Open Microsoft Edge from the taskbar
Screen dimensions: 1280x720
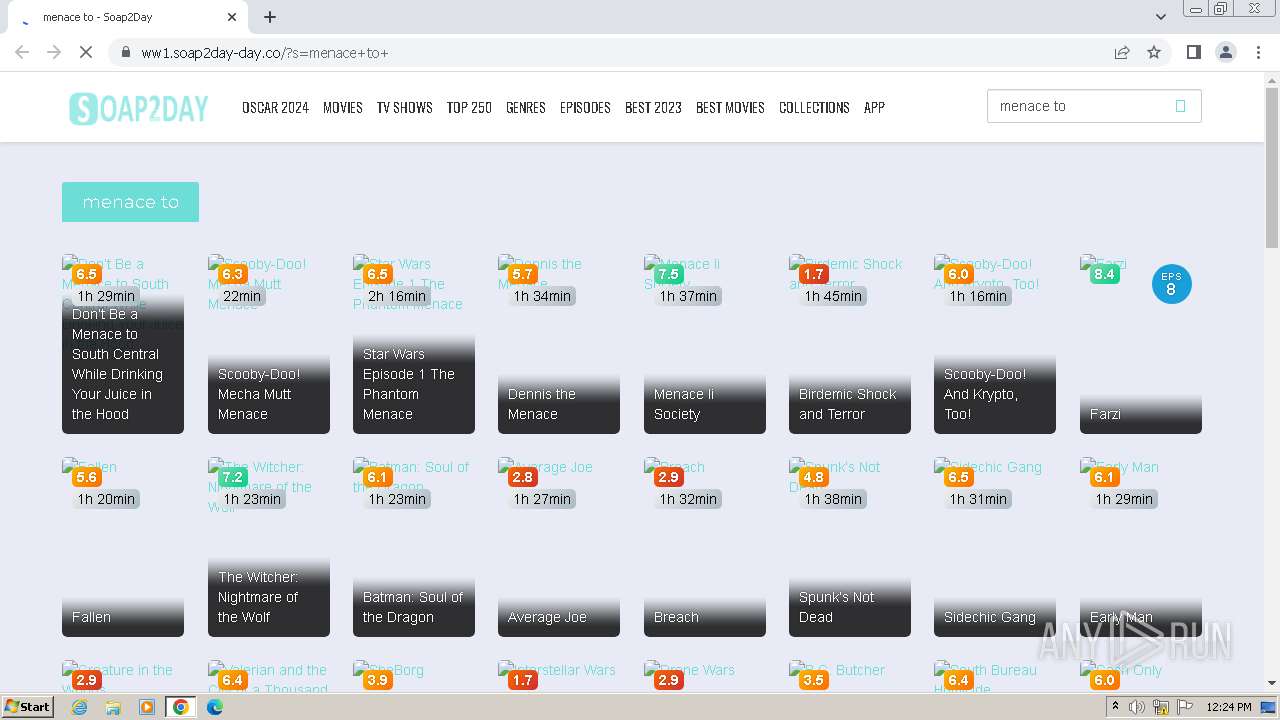[215, 707]
